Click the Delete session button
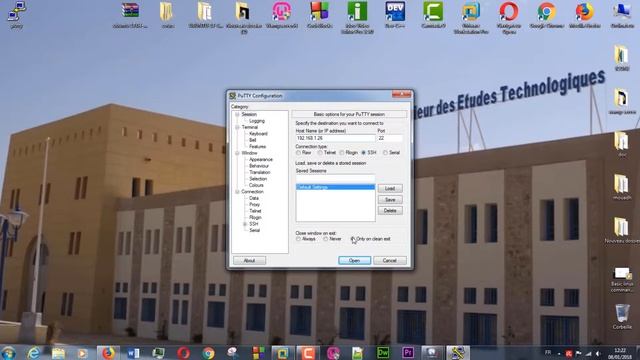 (390, 211)
